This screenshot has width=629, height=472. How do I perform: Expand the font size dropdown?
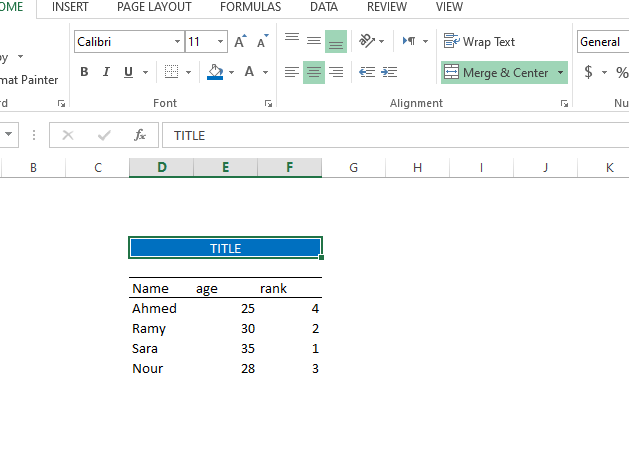click(219, 42)
